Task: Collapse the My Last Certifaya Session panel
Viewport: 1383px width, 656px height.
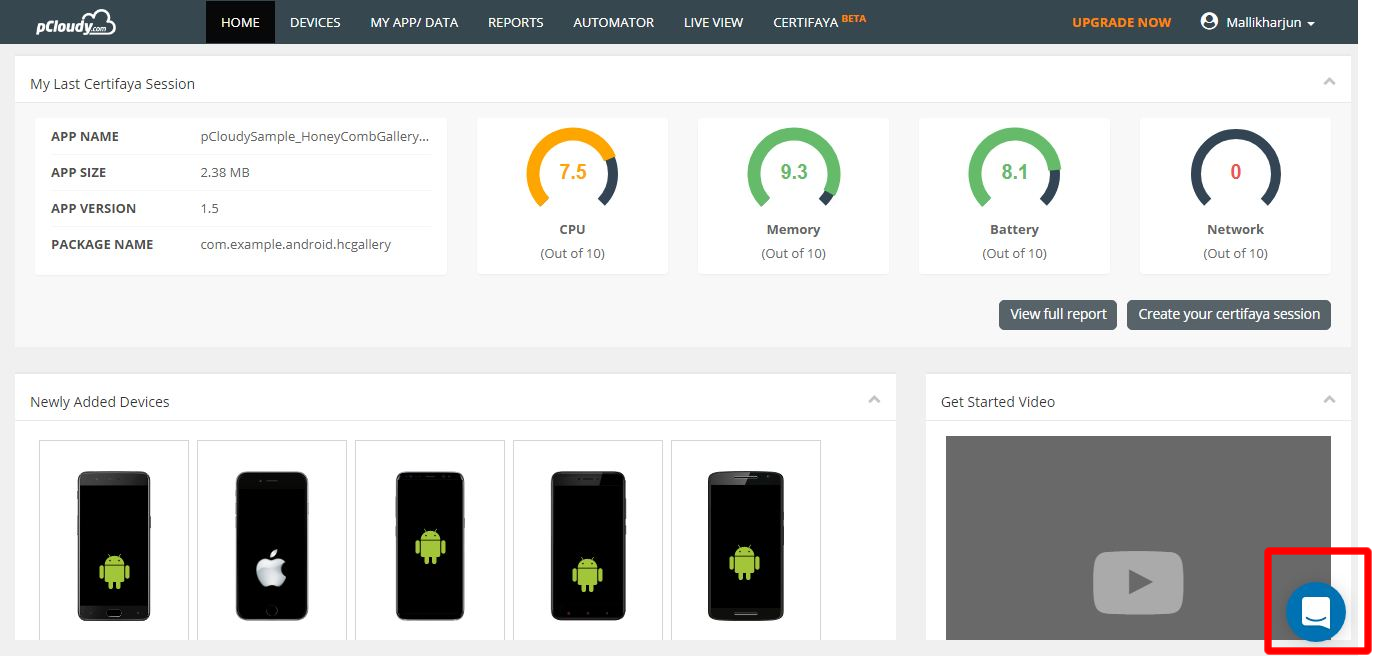Action: click(1329, 82)
